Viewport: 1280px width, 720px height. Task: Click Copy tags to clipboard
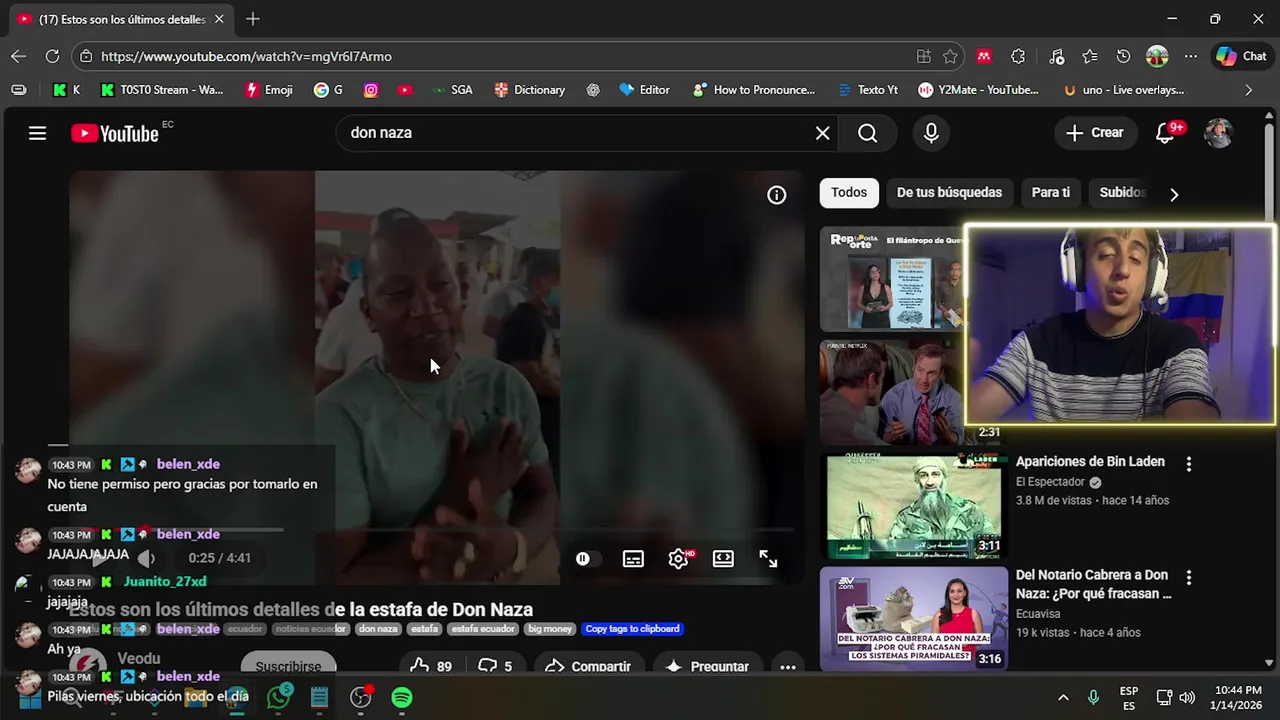pos(632,629)
